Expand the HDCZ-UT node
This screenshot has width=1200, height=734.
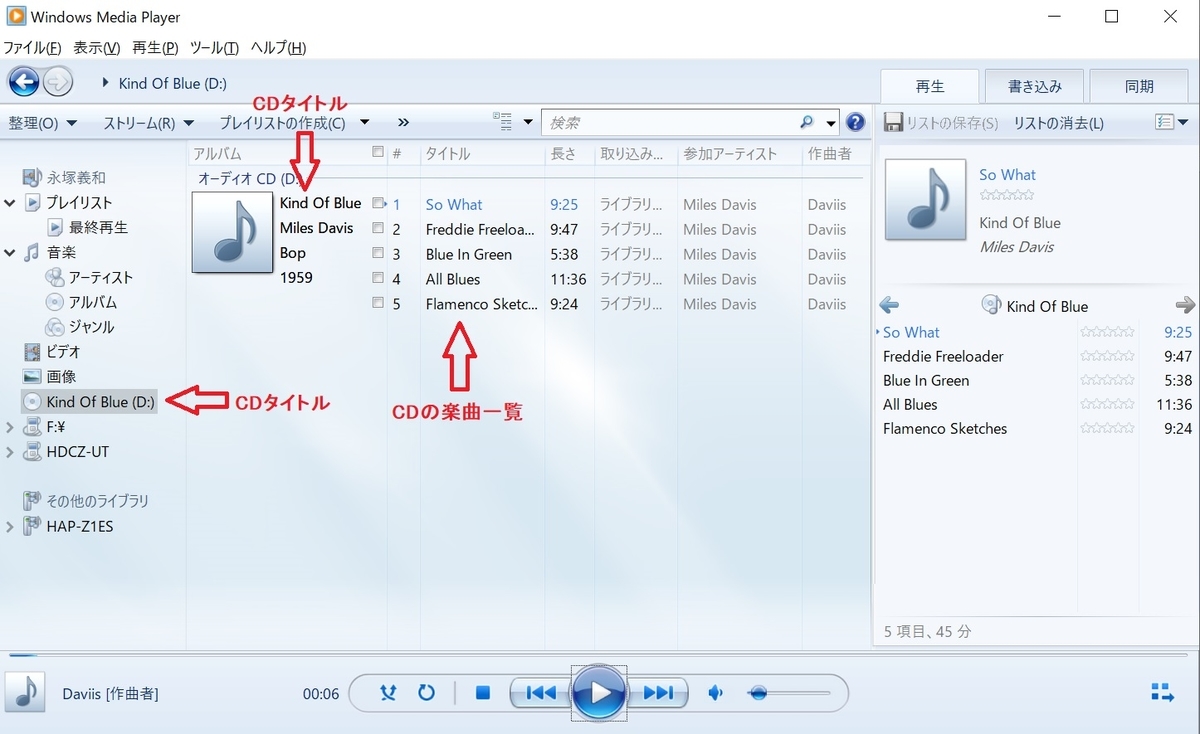tap(10, 452)
